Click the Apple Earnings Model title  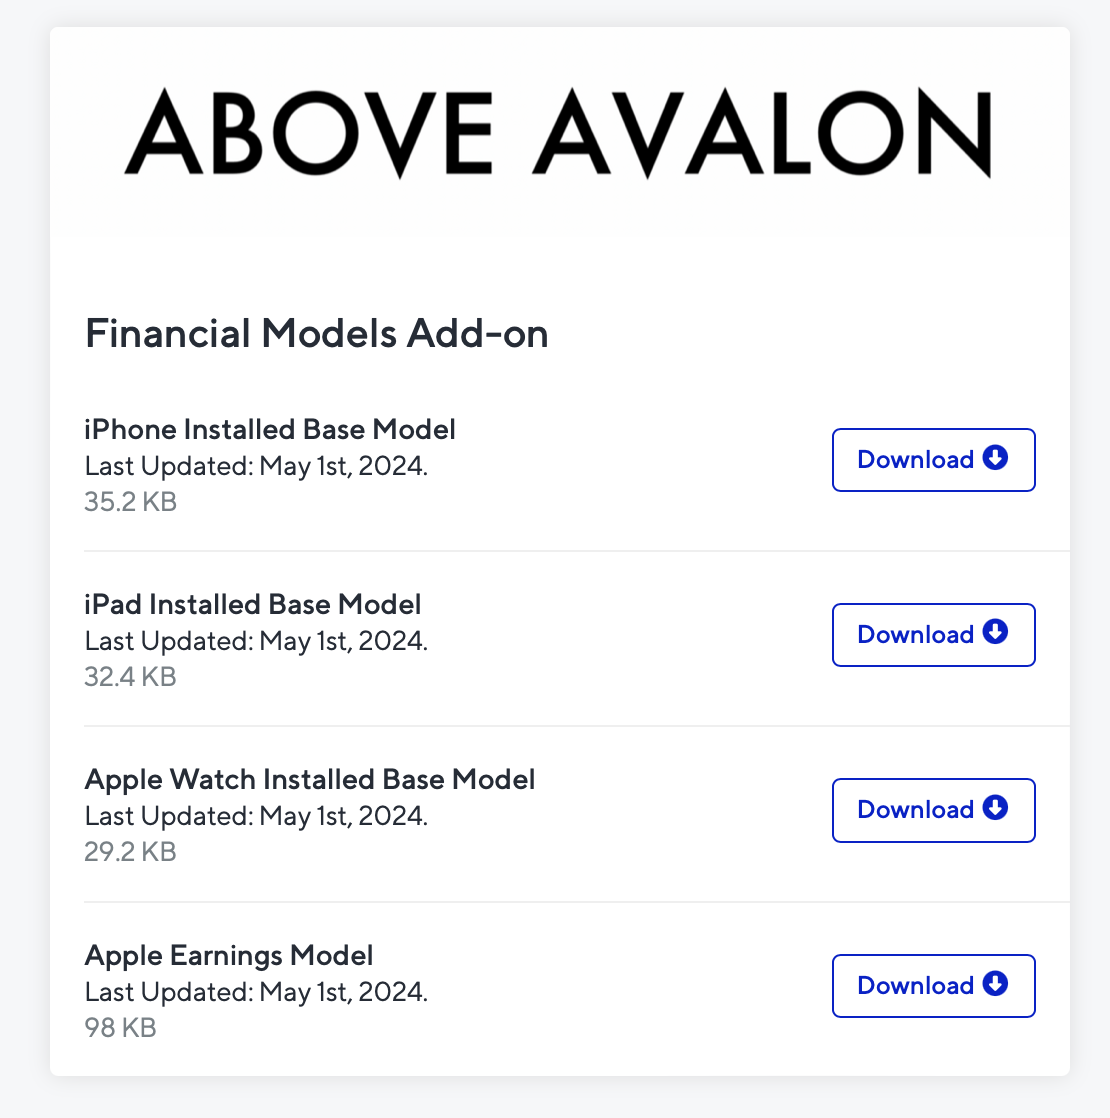coord(229,955)
